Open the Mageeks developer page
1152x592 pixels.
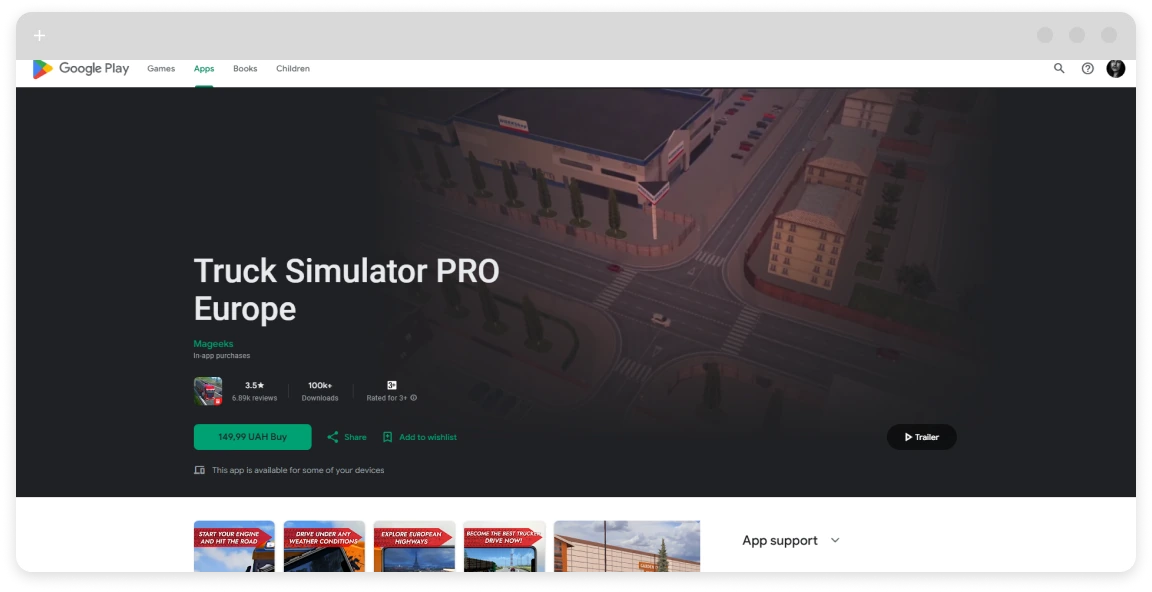(213, 344)
